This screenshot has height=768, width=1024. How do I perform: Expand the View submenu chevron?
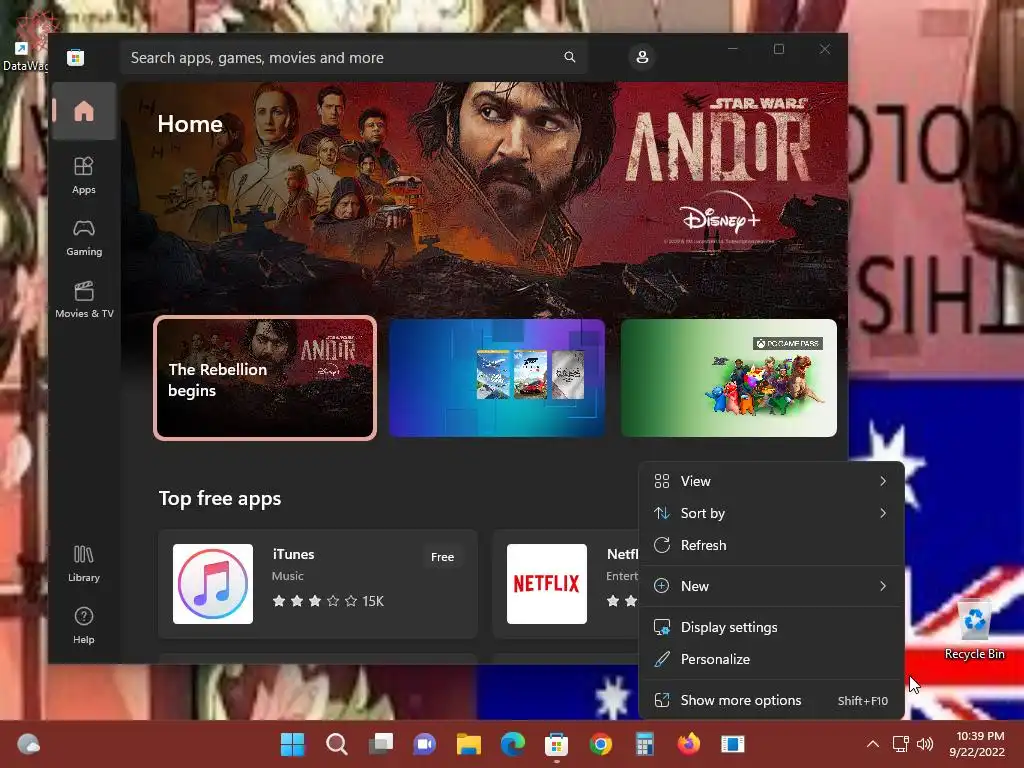pyautogui.click(x=883, y=481)
